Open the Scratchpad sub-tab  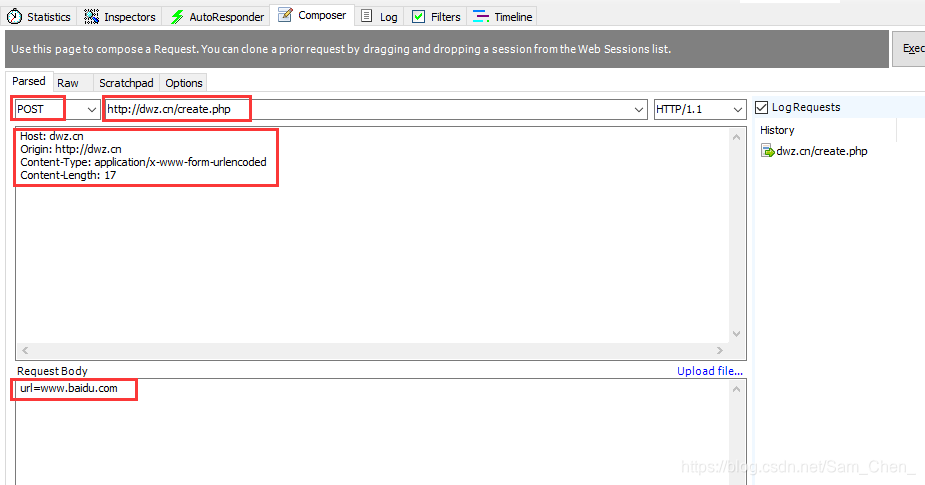[126, 83]
